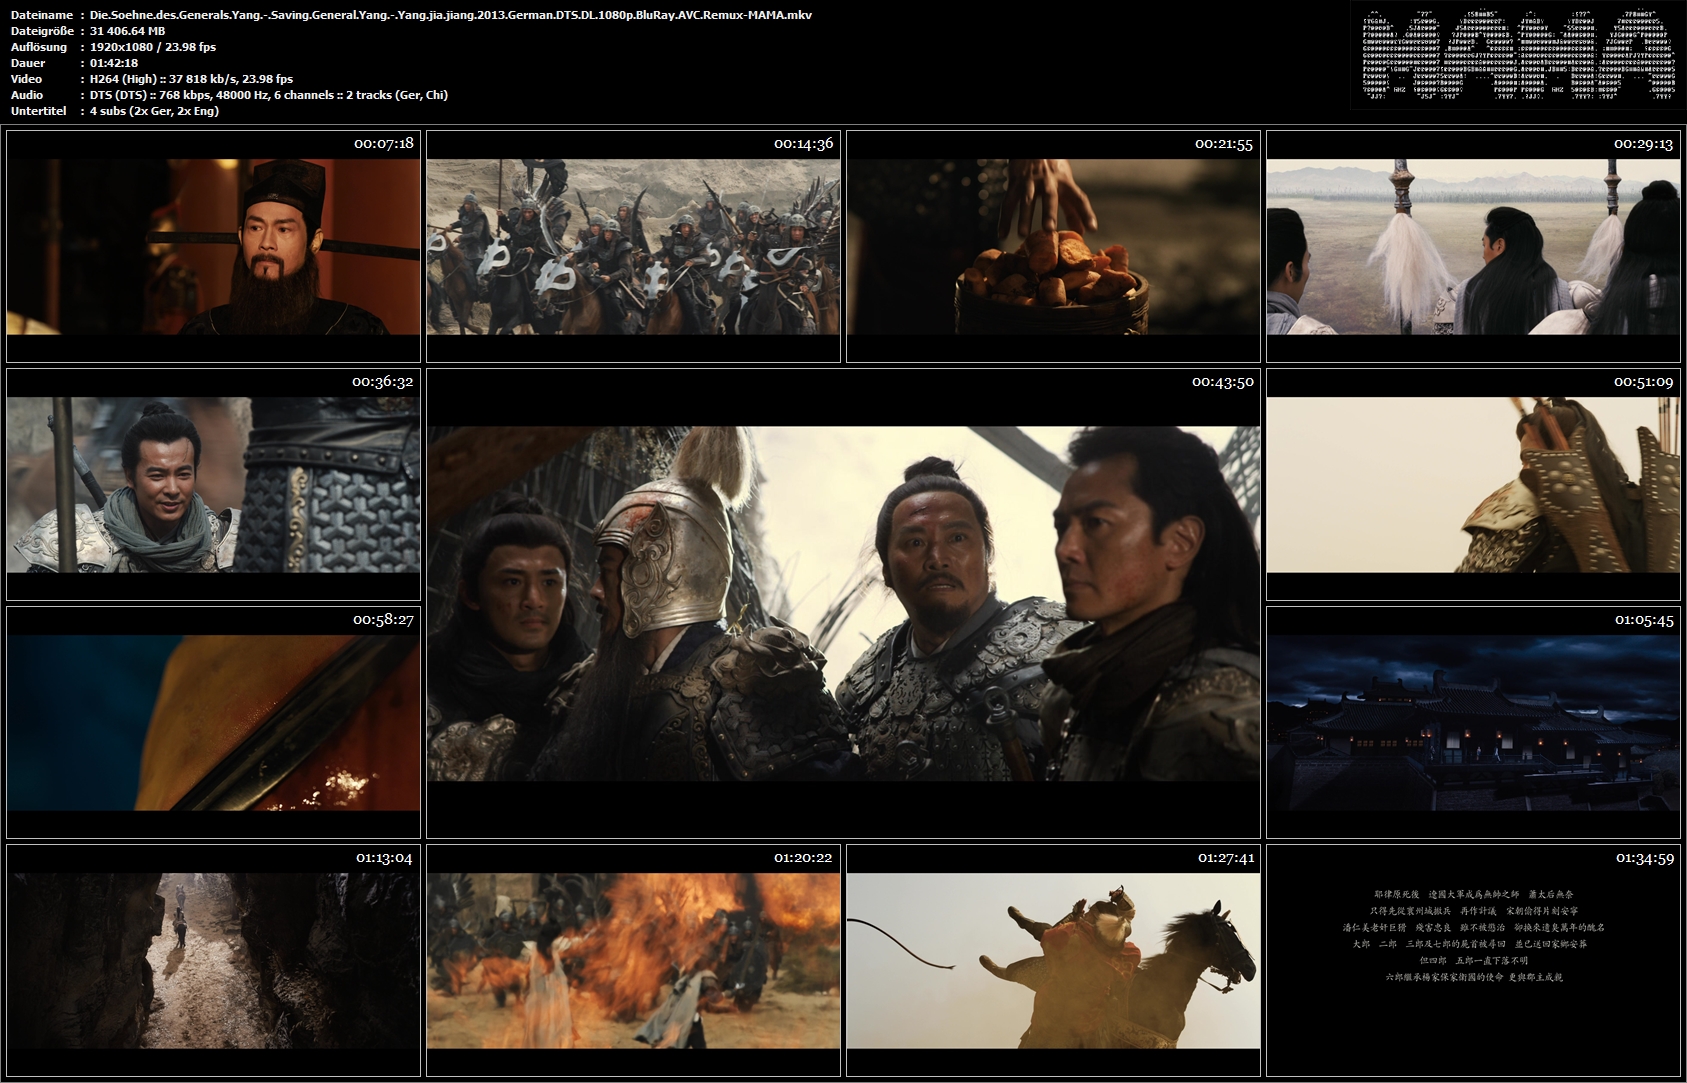Click the night palace thumbnail at 01:05:45
This screenshot has height=1083, width=1687.
pos(1473,722)
